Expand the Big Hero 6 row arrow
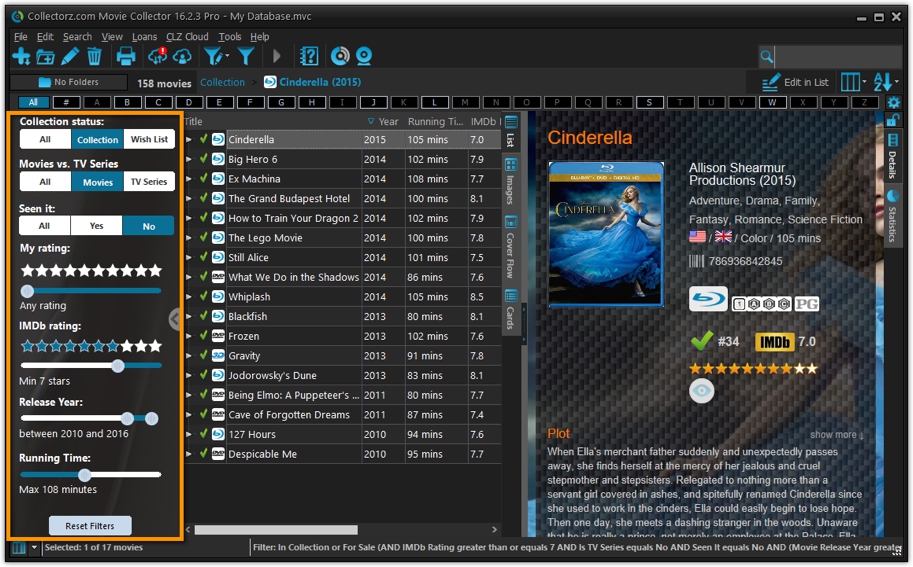Image resolution: width=913 pixels, height=567 pixels. point(189,160)
